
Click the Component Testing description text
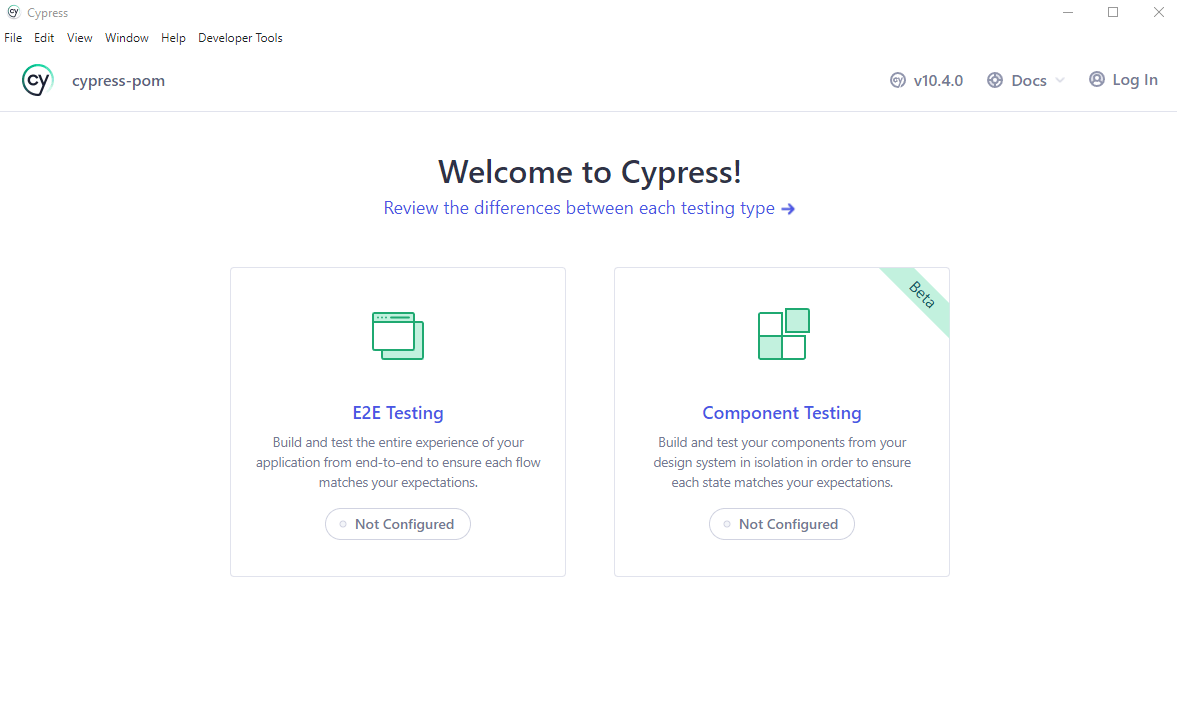point(782,462)
